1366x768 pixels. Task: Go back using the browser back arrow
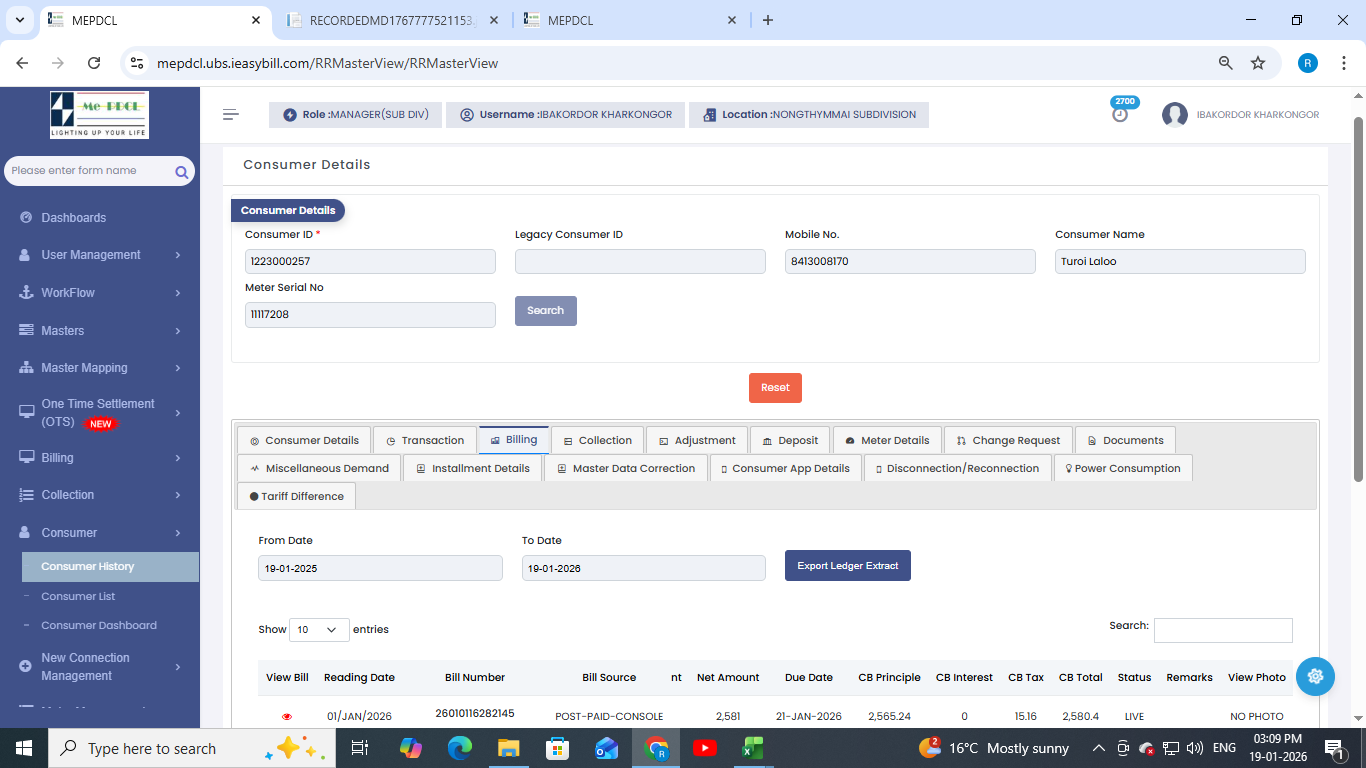point(22,63)
